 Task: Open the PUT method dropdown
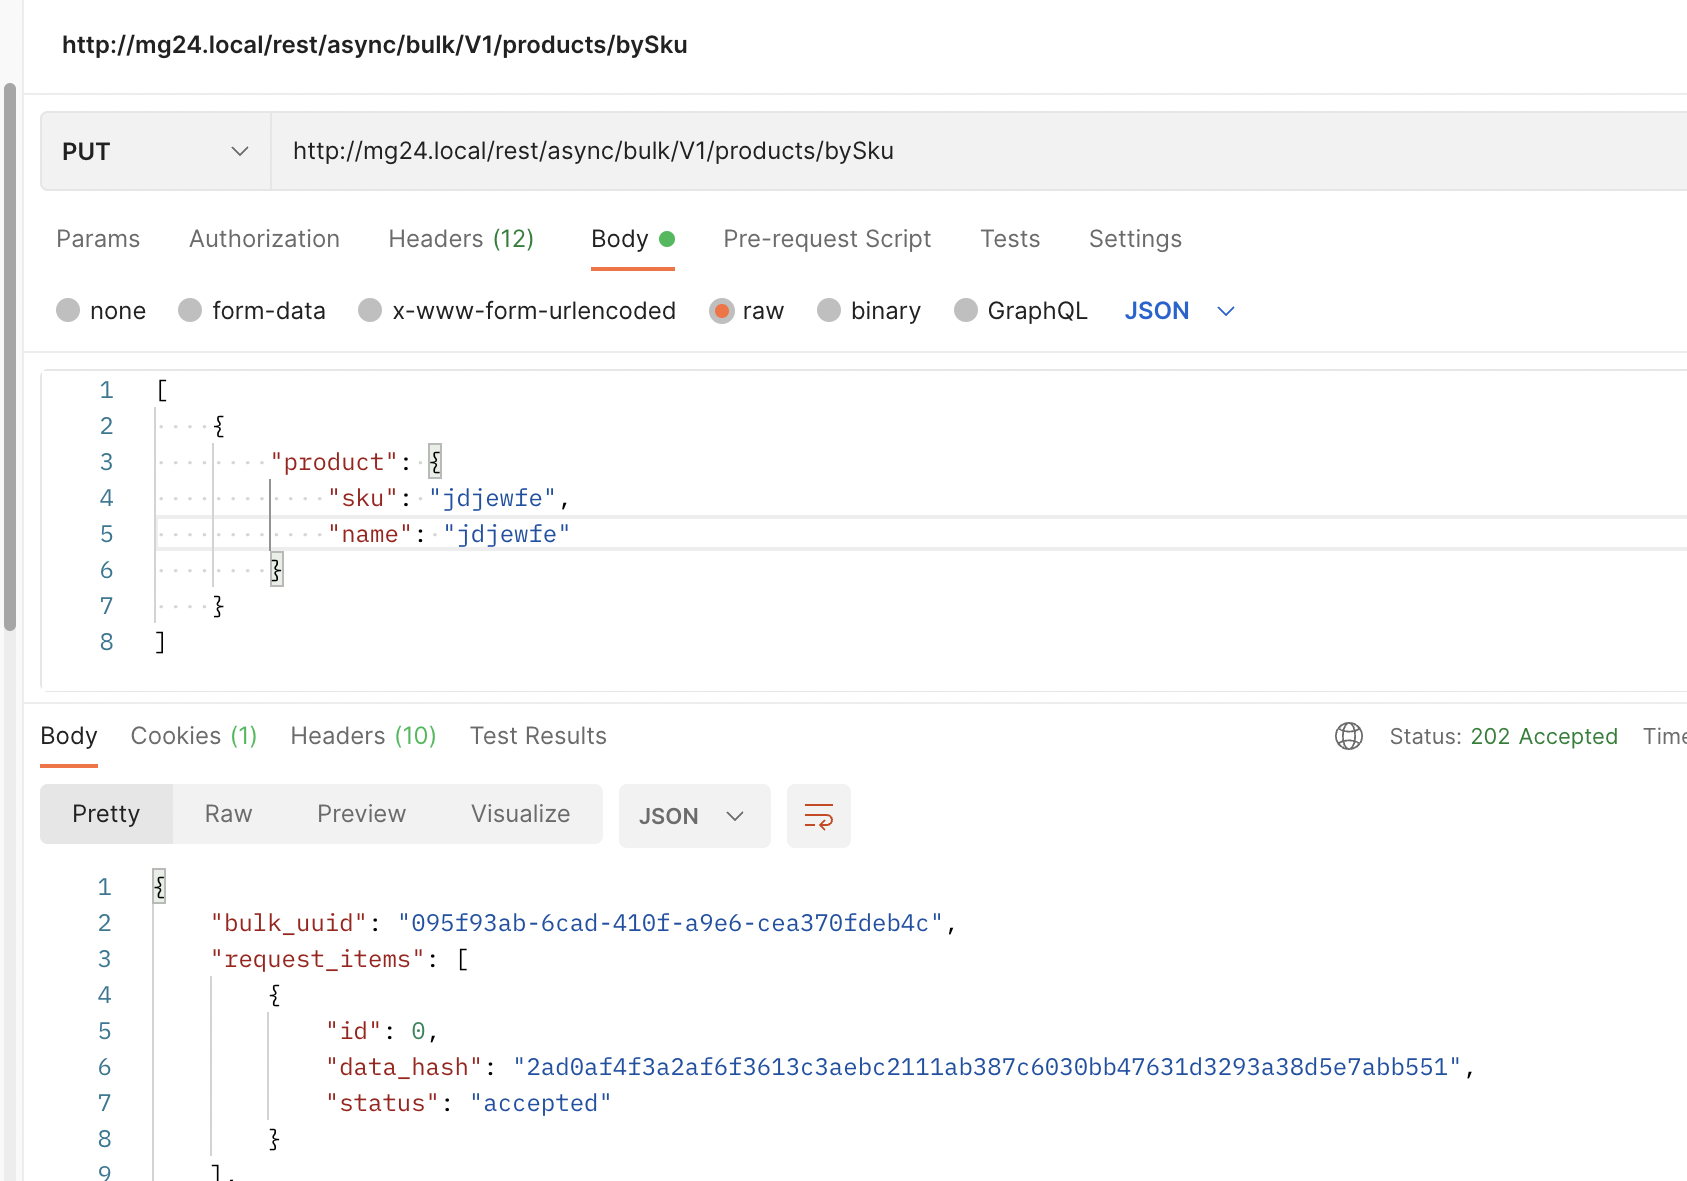155,151
